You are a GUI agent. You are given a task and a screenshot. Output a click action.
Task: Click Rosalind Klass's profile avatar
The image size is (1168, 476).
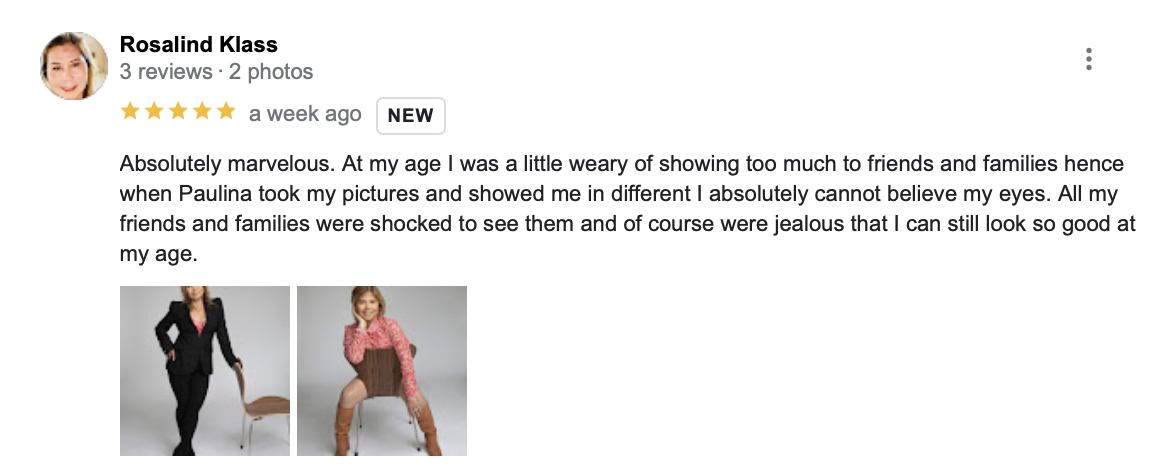click(x=74, y=66)
